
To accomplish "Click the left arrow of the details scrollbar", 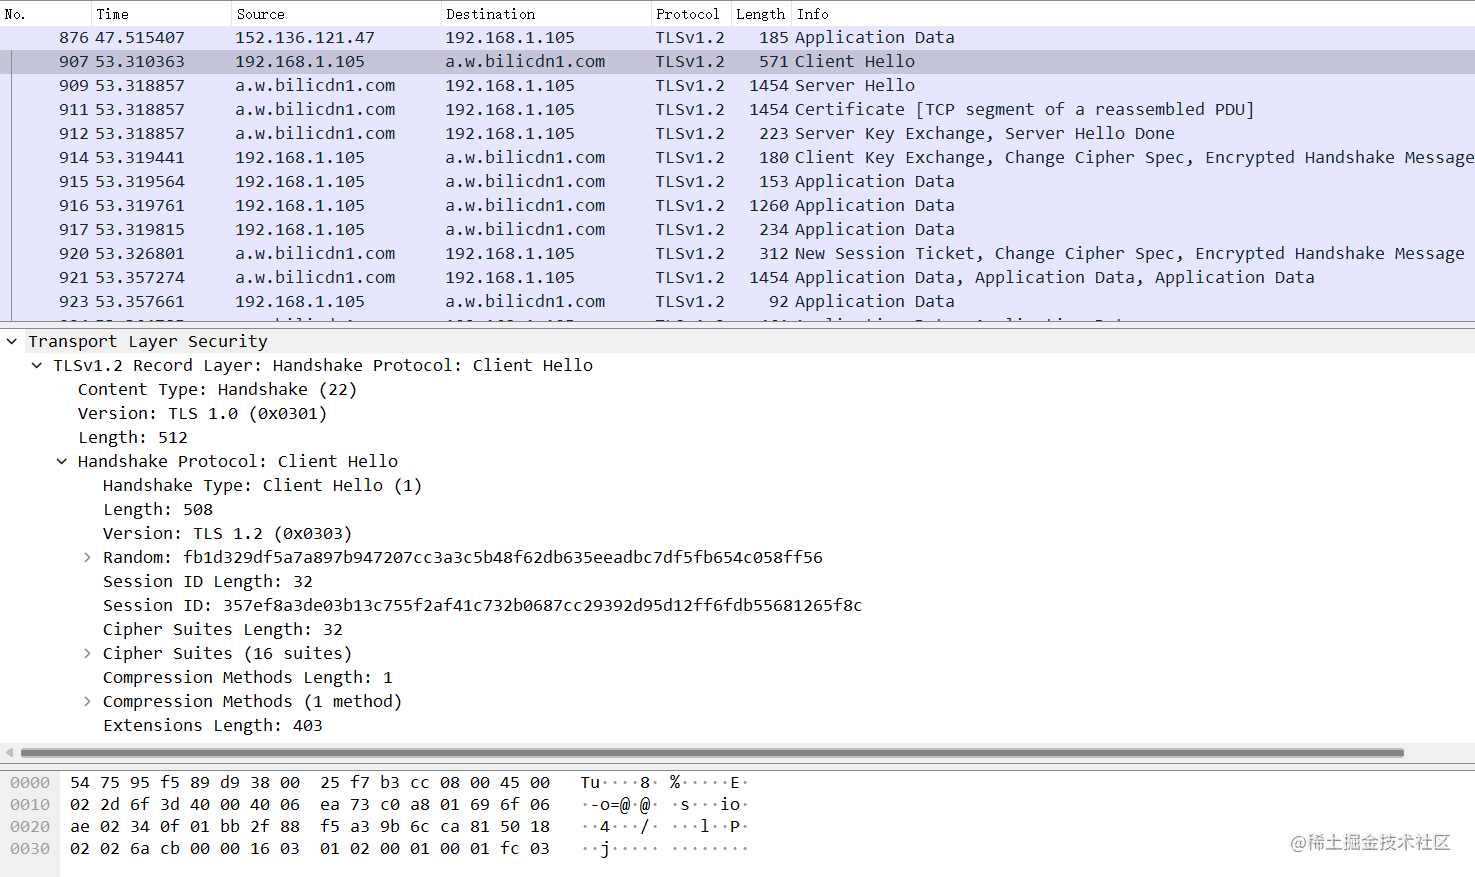I will (9, 752).
